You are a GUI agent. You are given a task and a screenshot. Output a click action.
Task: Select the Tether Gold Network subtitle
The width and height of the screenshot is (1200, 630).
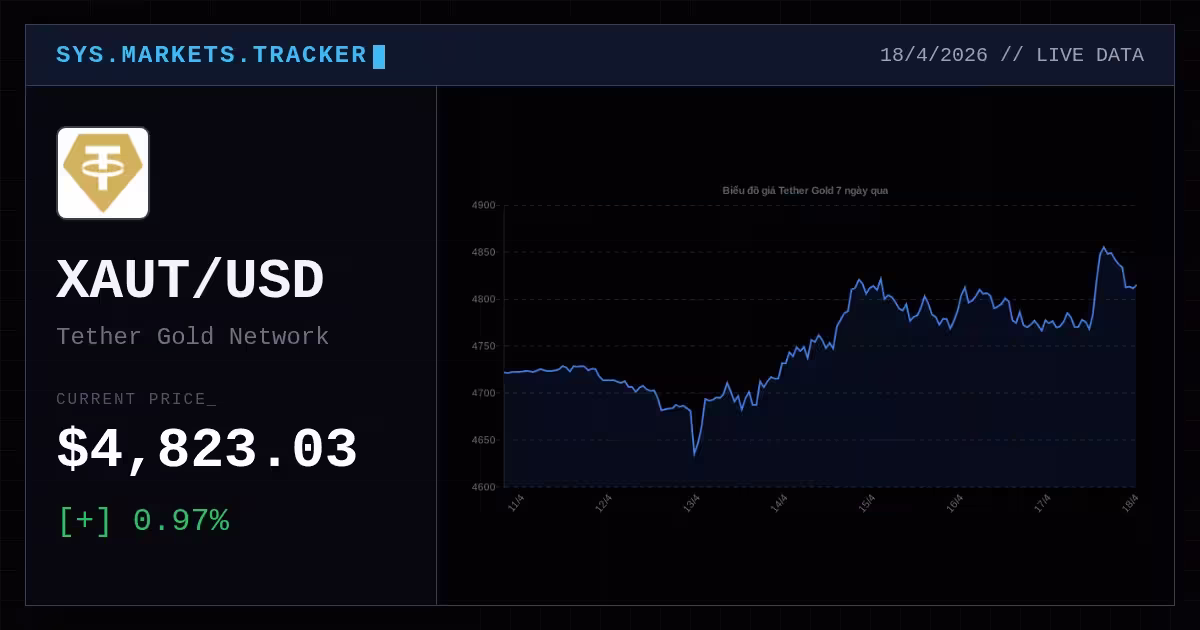tap(192, 336)
